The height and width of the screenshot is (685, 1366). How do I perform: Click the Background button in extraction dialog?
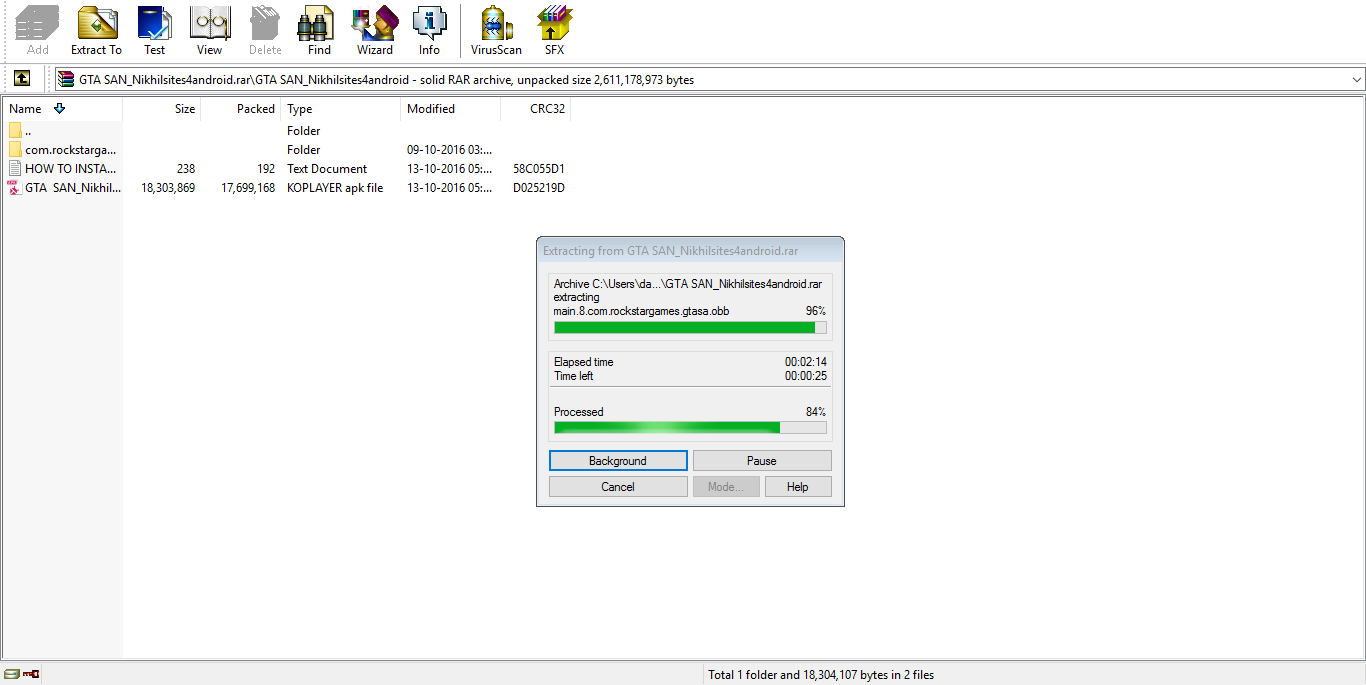click(618, 461)
